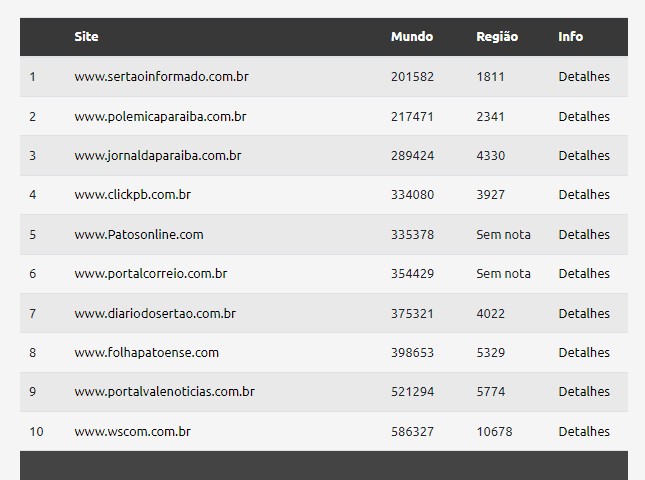
Task: Open Detalhes for www.portalcorreio.com.br
Action: coord(584,274)
